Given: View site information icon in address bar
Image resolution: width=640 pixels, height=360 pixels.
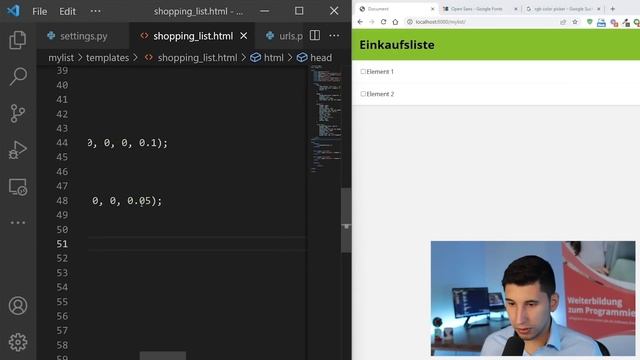Looking at the screenshot, I should point(410,22).
